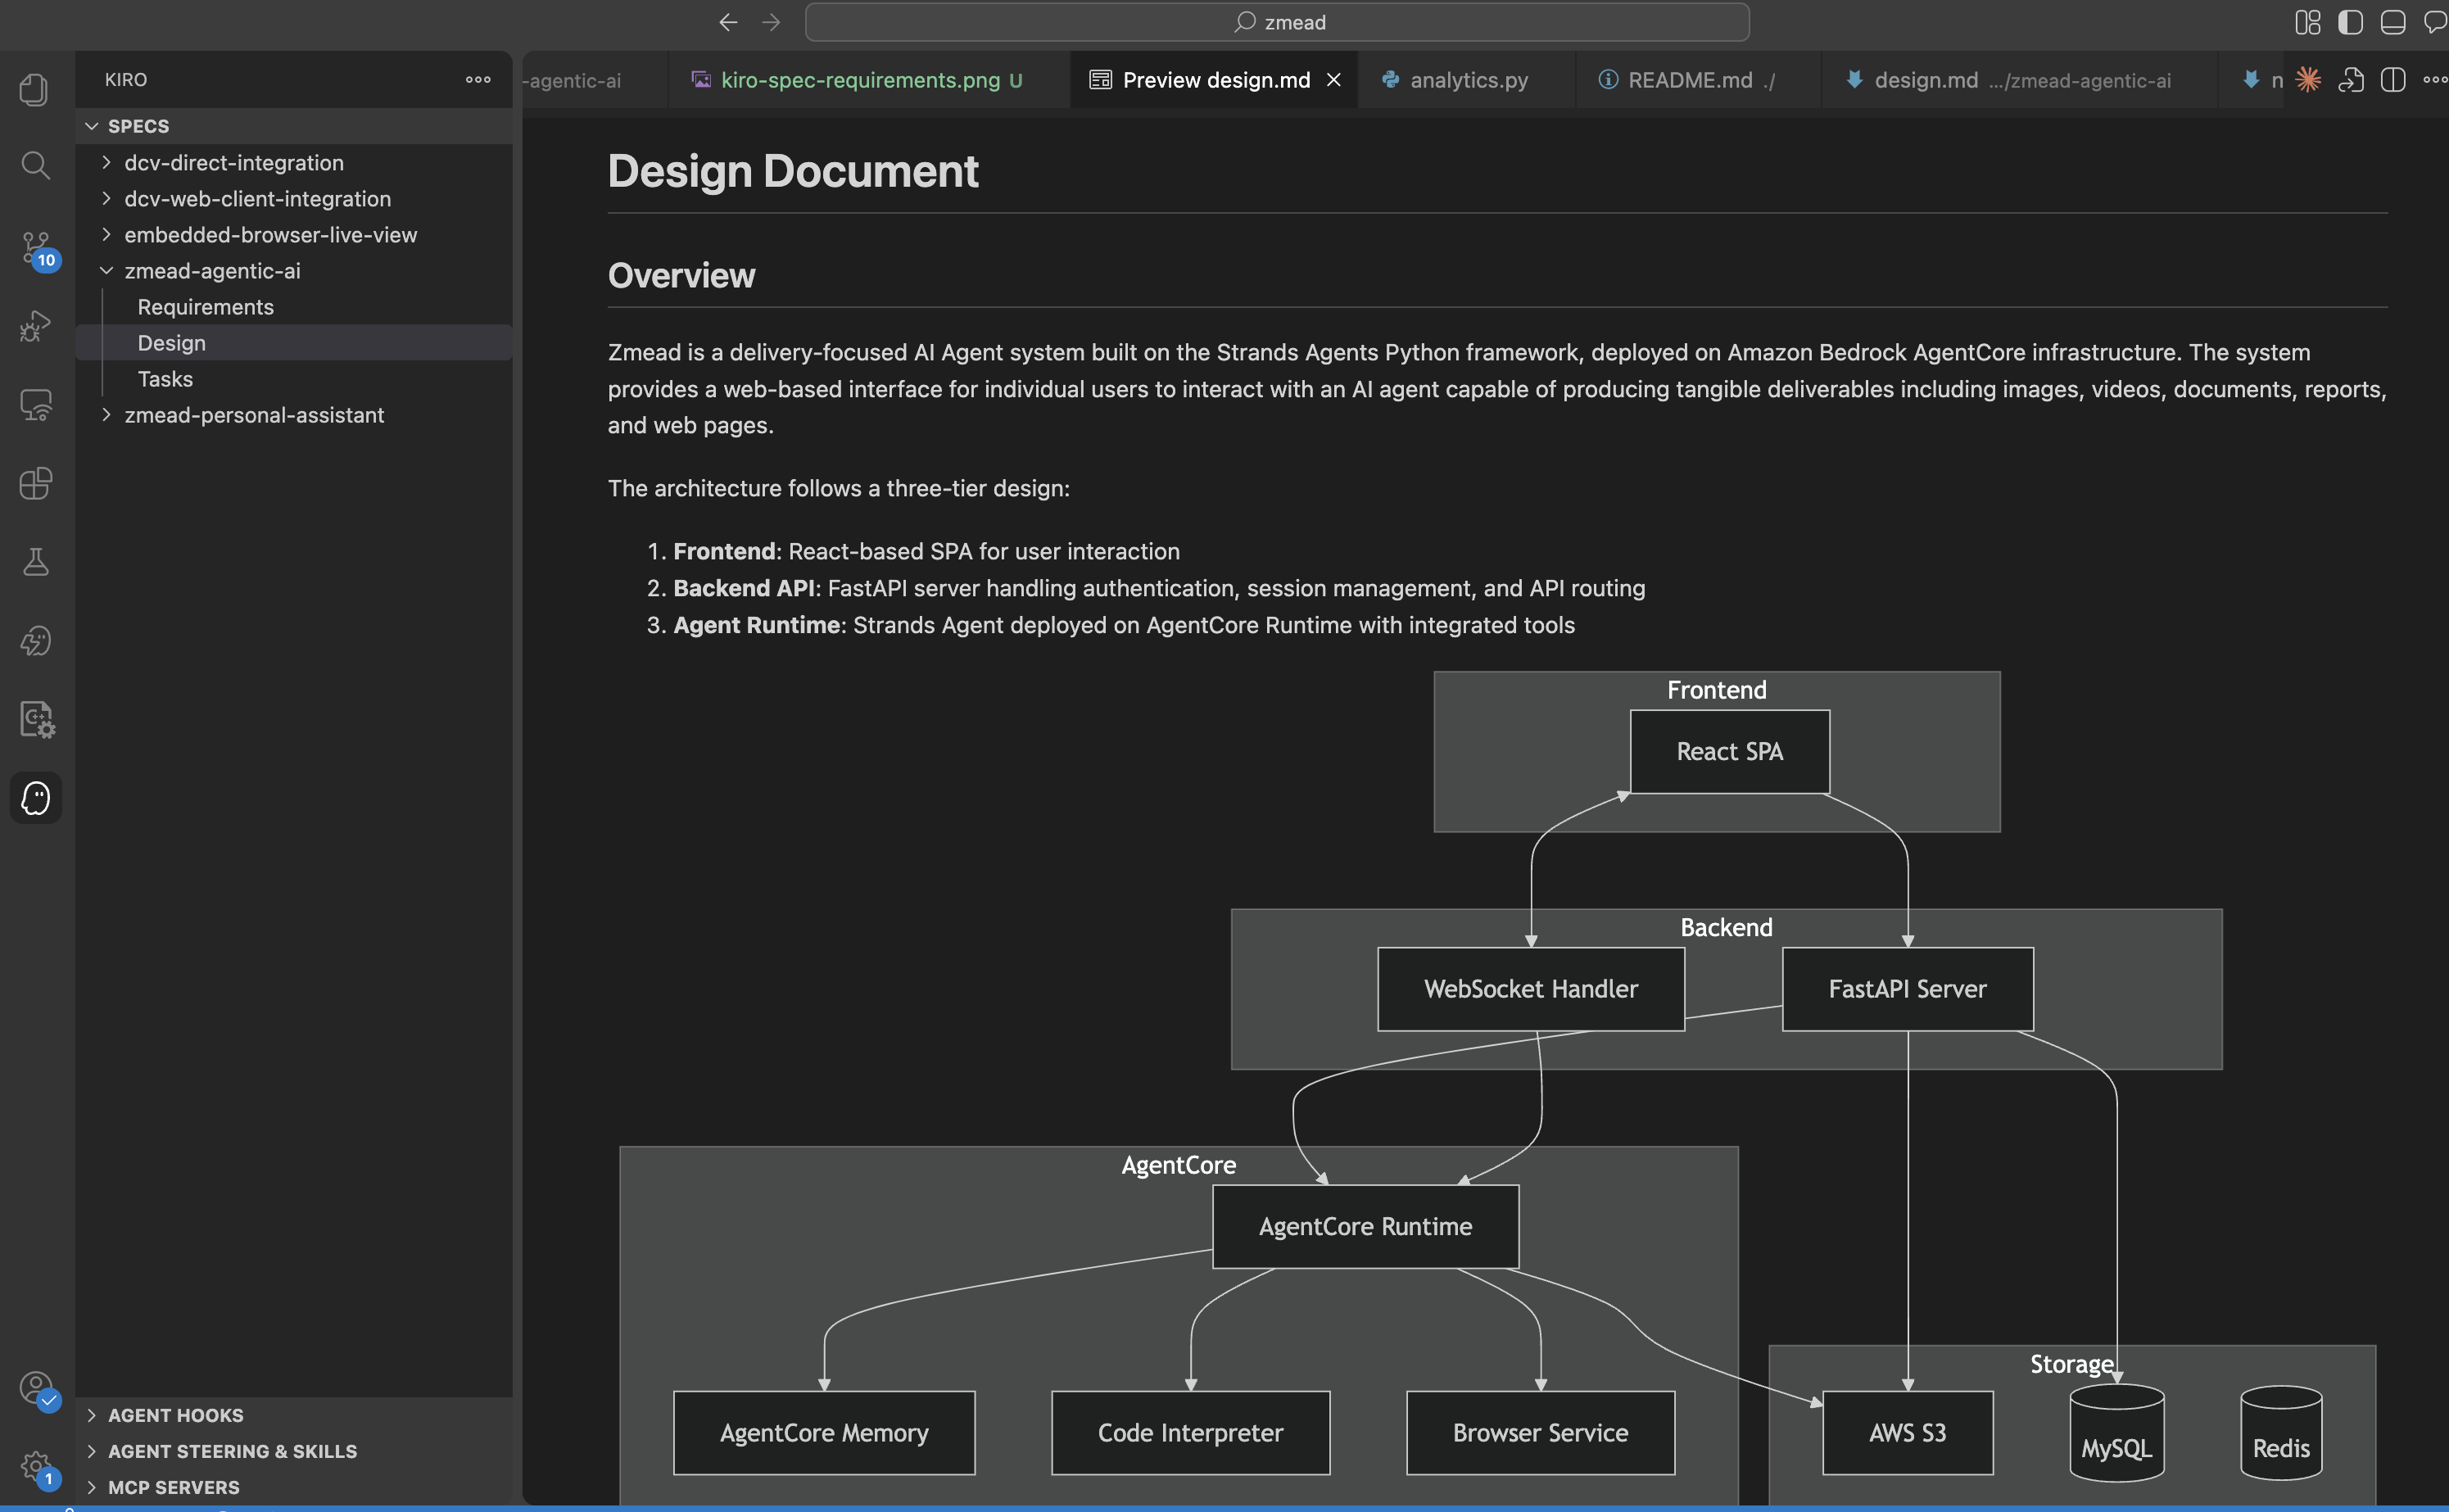
Task: Select the split editor icon
Action: (x=2393, y=80)
